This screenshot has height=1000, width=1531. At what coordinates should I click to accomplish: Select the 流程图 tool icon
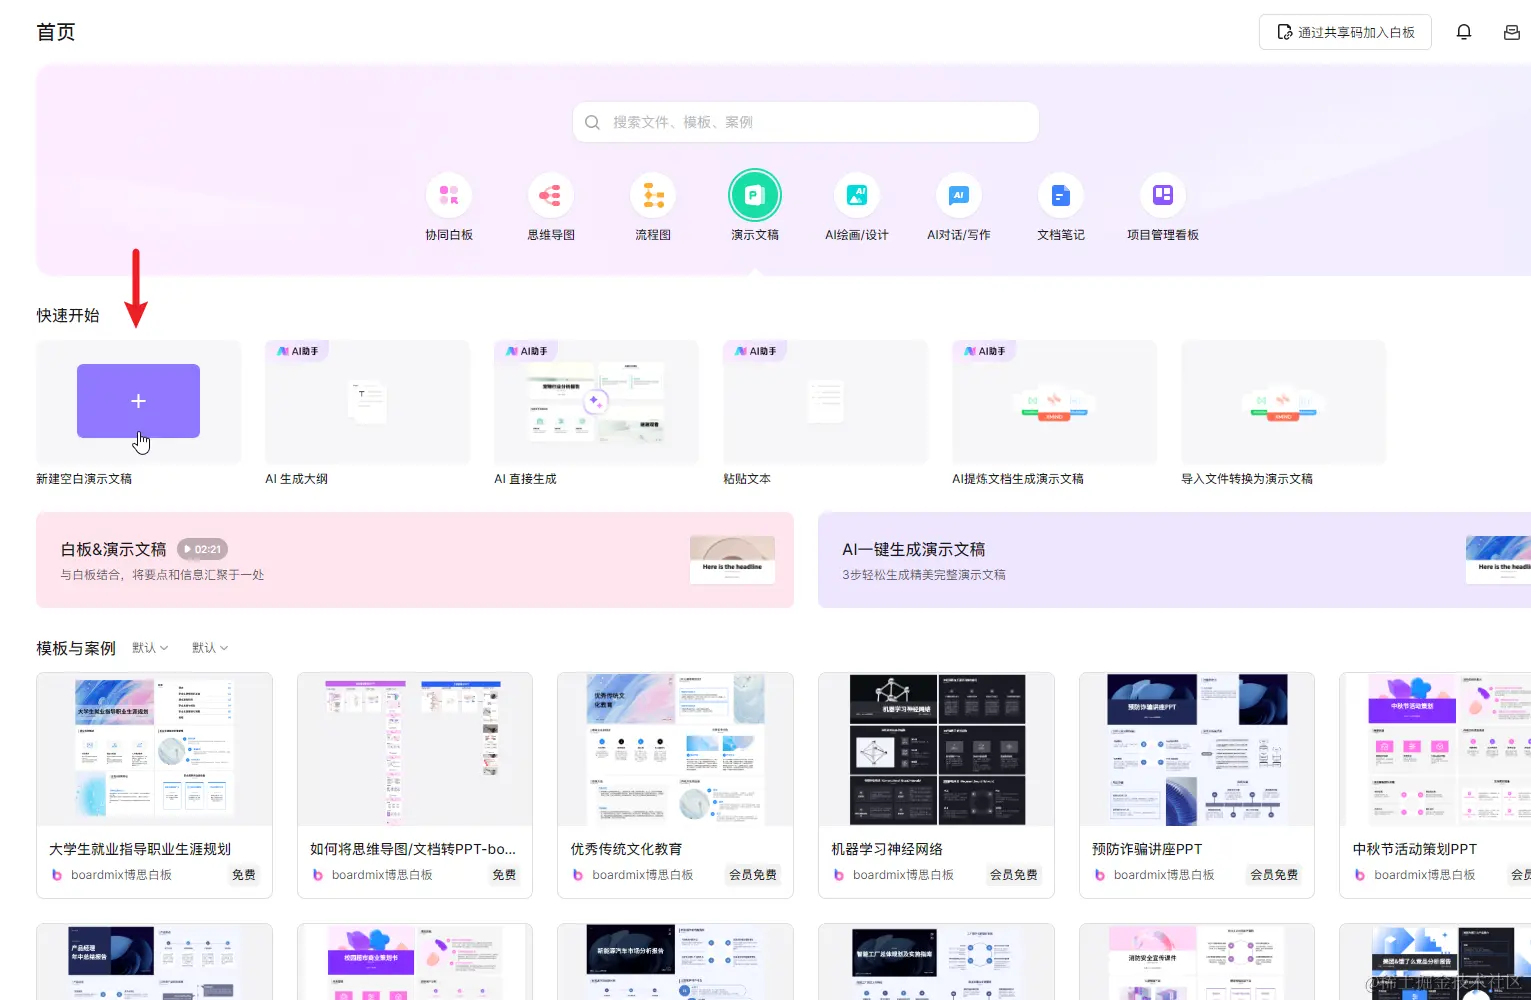coord(653,195)
